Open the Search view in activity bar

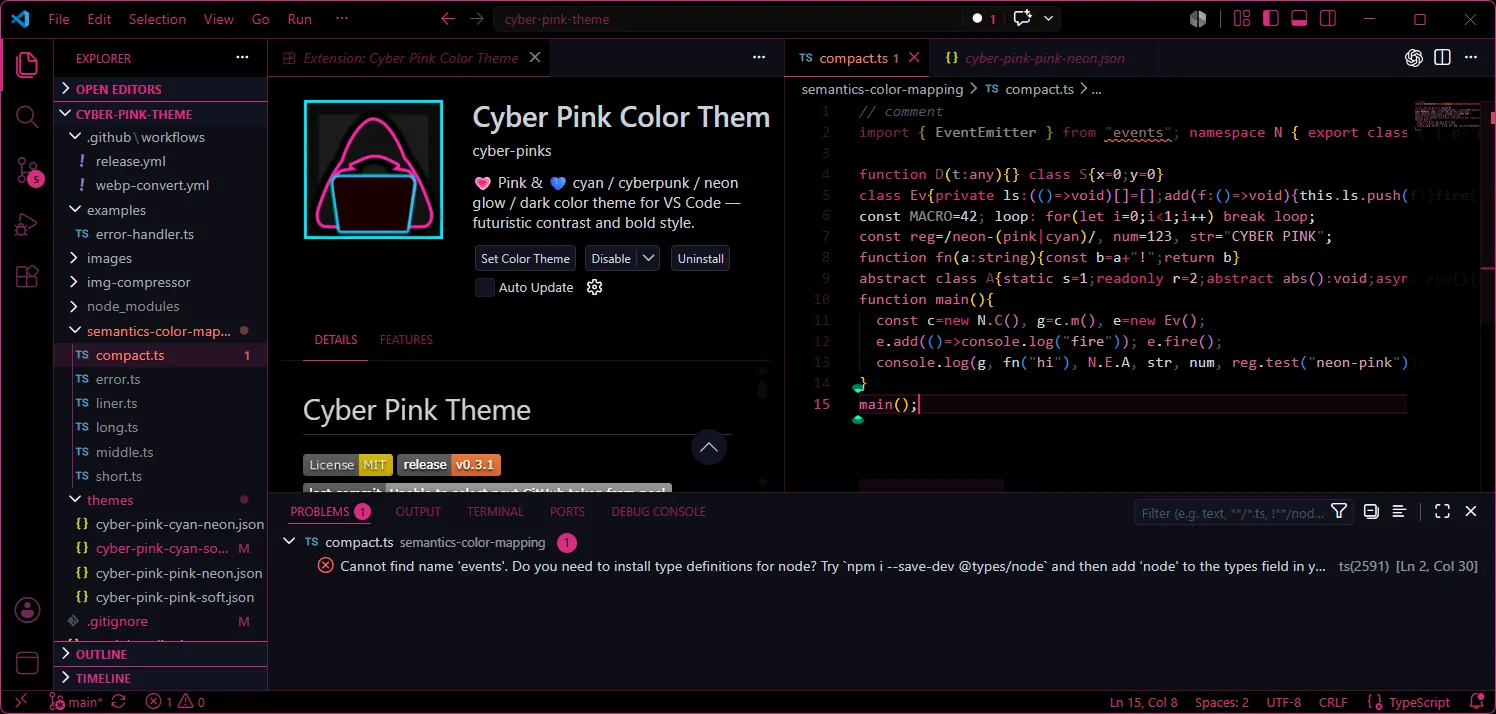[x=27, y=117]
